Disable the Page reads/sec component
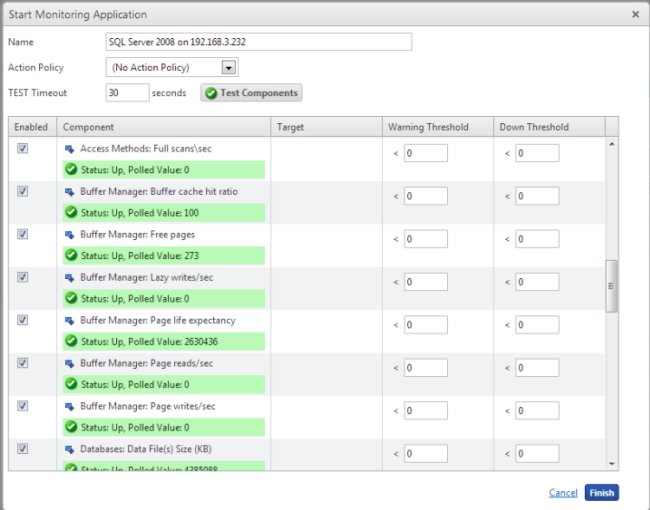650x510 pixels. coord(22,363)
